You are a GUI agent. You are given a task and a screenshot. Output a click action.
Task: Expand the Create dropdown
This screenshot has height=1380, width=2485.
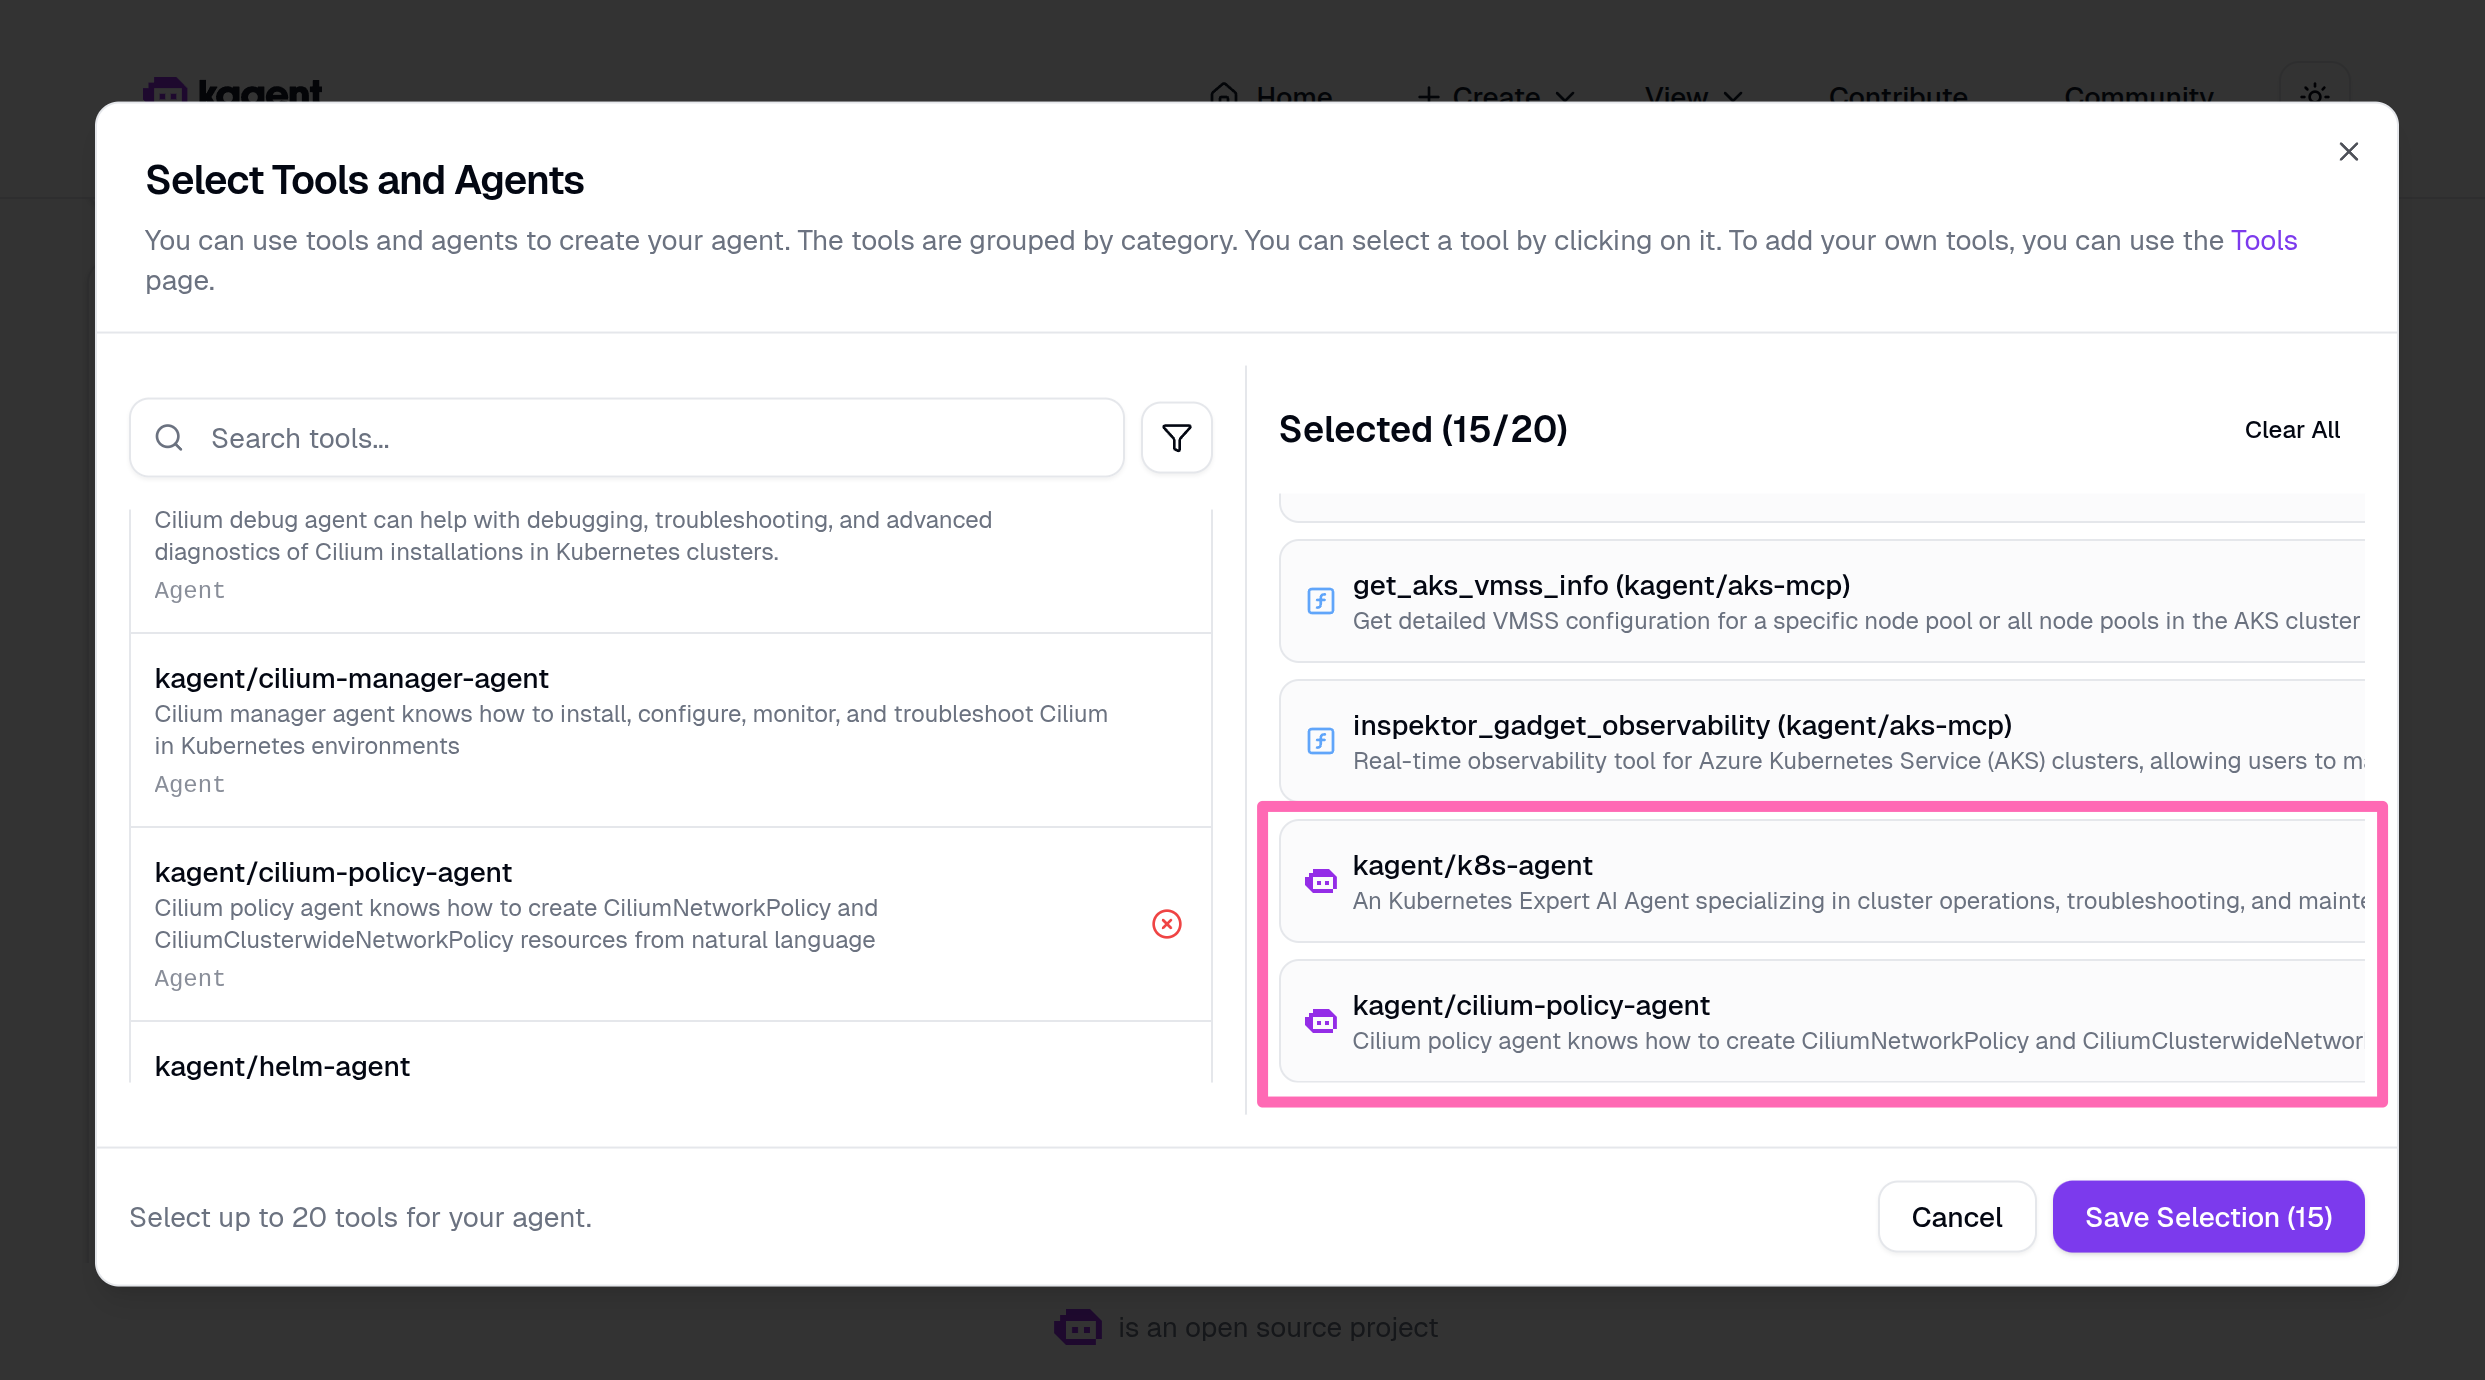[x=1495, y=95]
